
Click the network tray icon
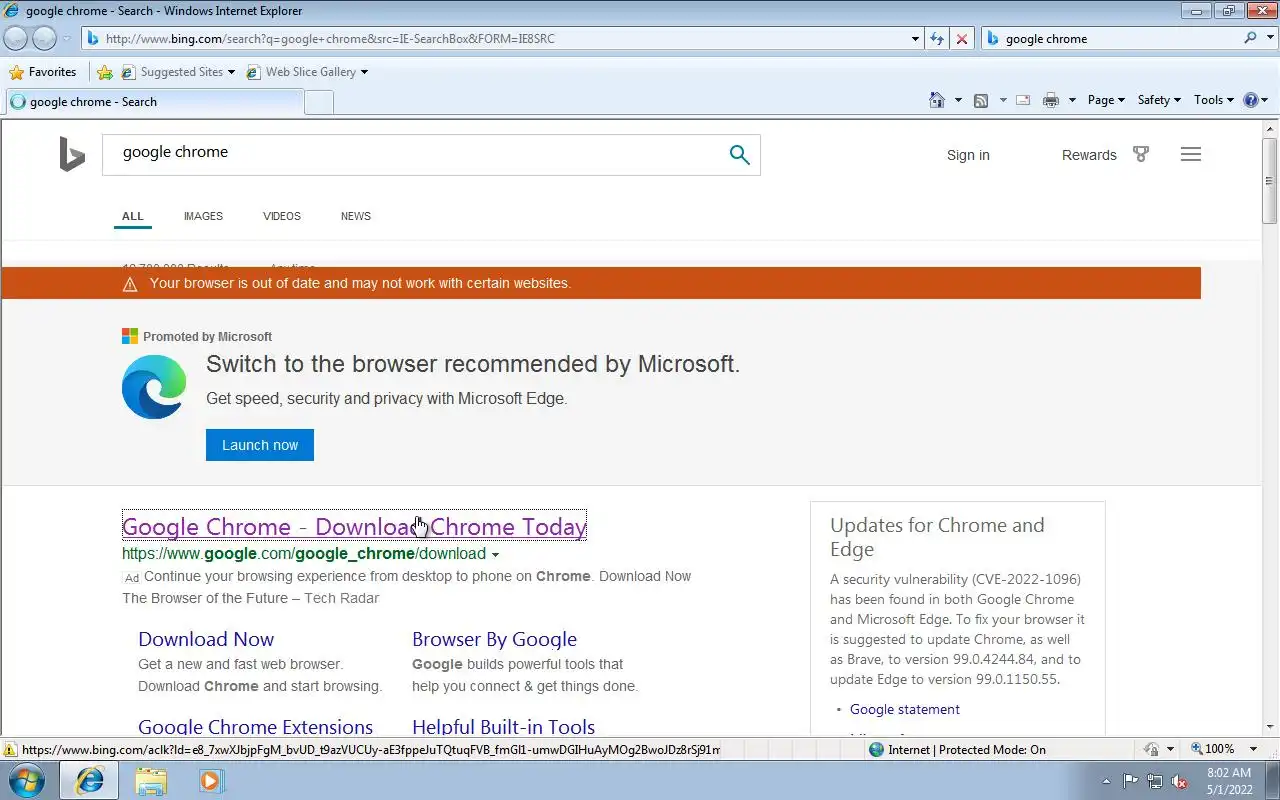1155,781
